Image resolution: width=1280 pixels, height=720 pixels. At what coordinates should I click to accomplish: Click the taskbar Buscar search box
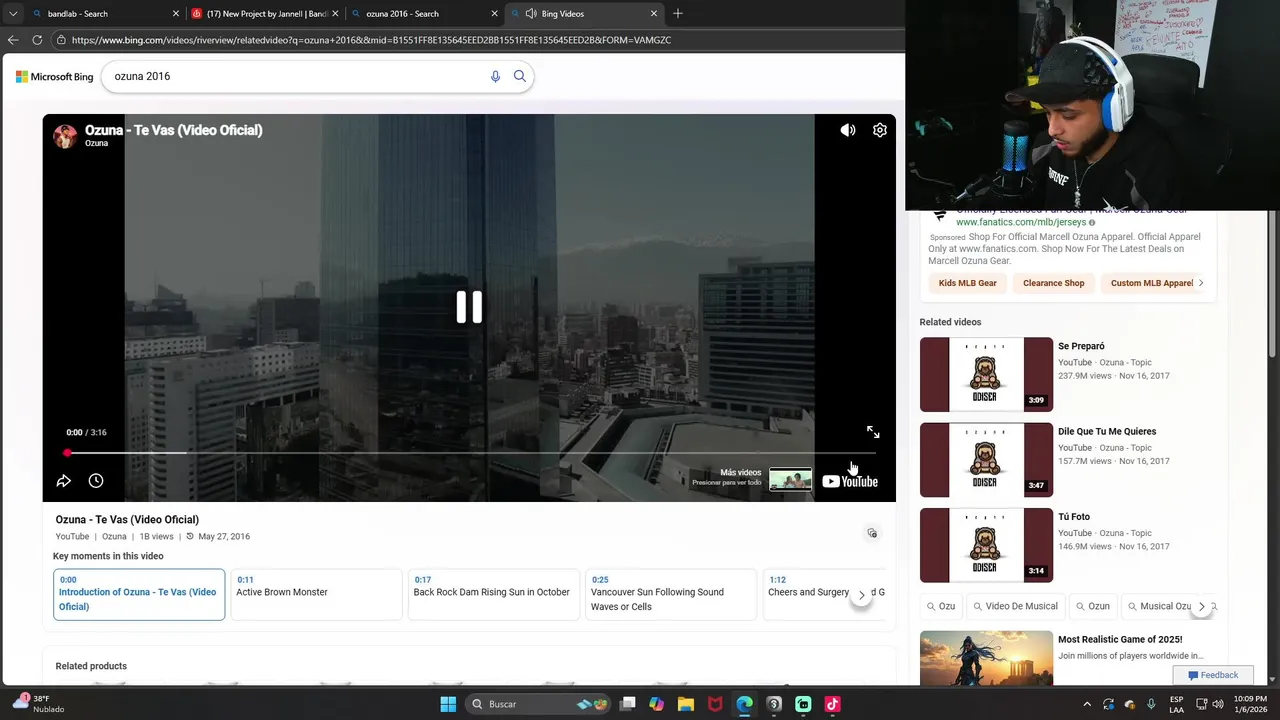point(540,704)
